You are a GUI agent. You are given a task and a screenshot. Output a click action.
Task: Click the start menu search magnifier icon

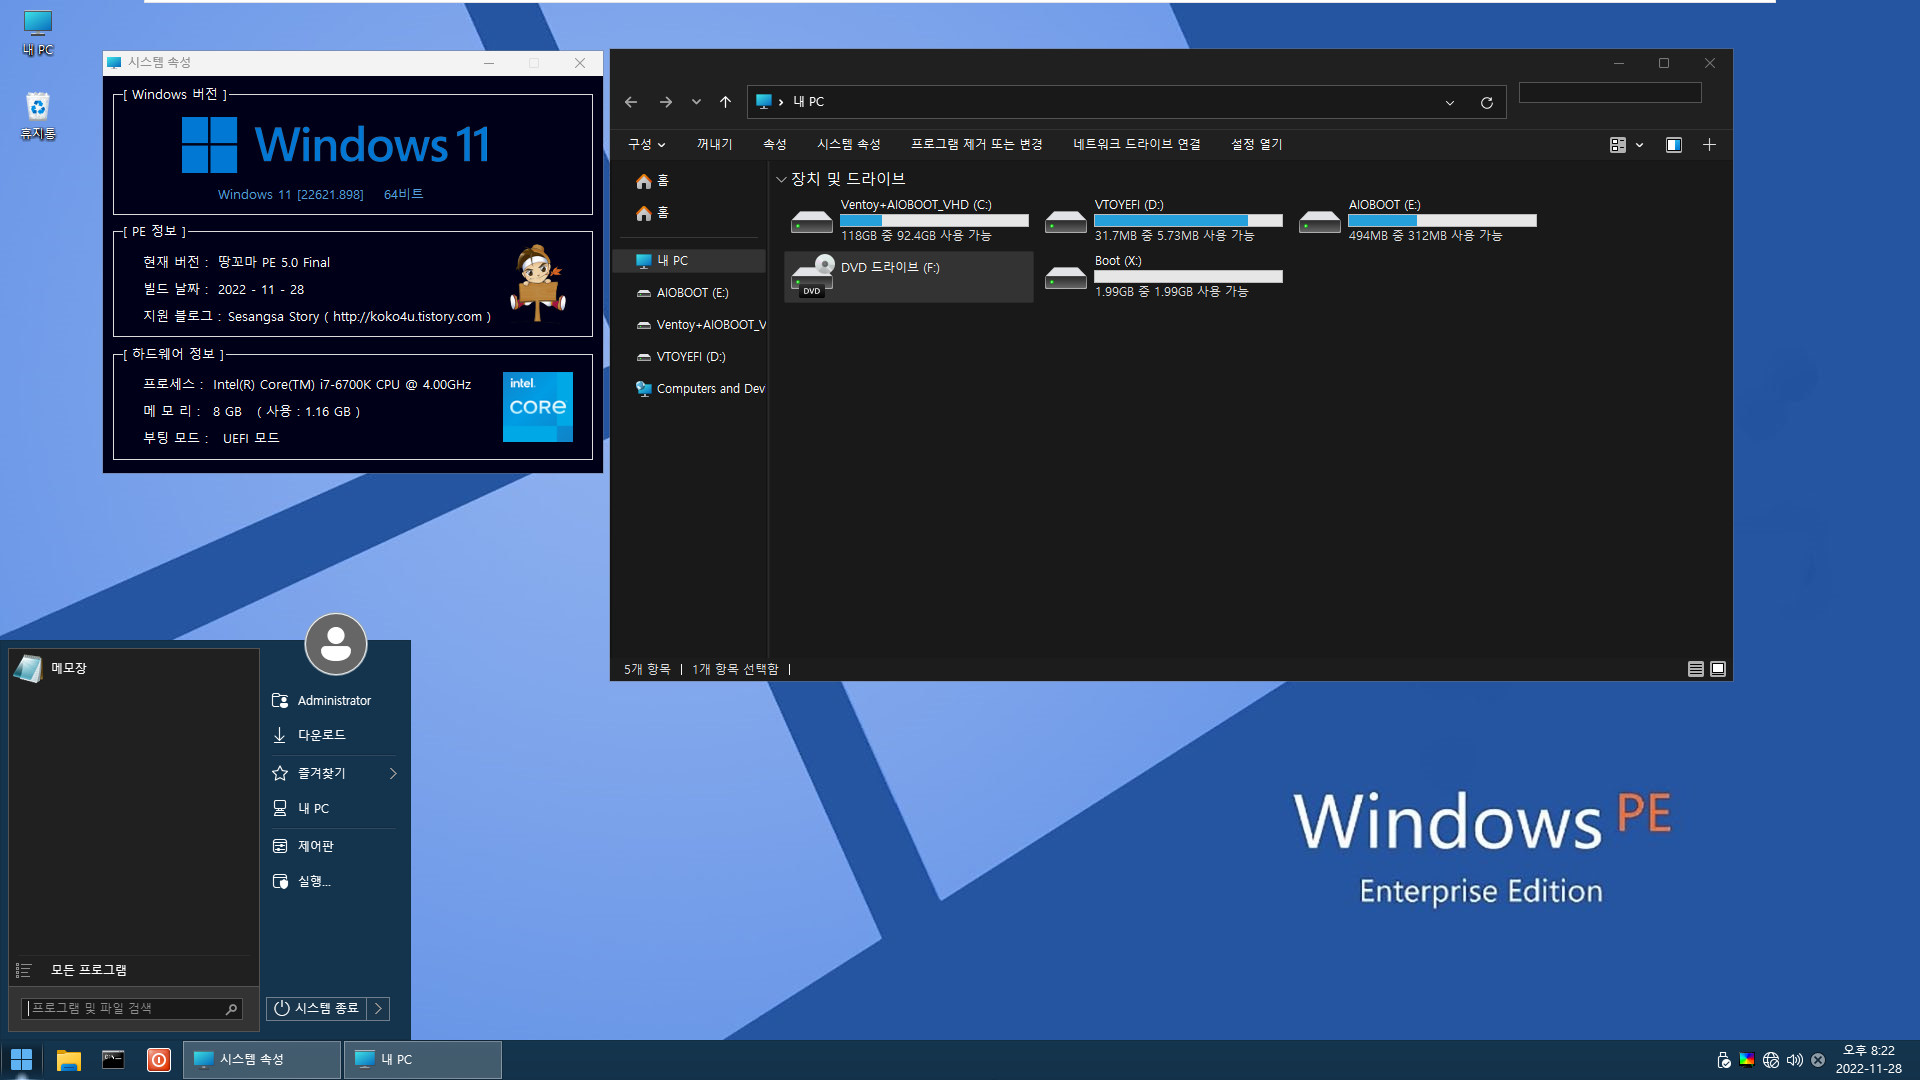point(231,1009)
